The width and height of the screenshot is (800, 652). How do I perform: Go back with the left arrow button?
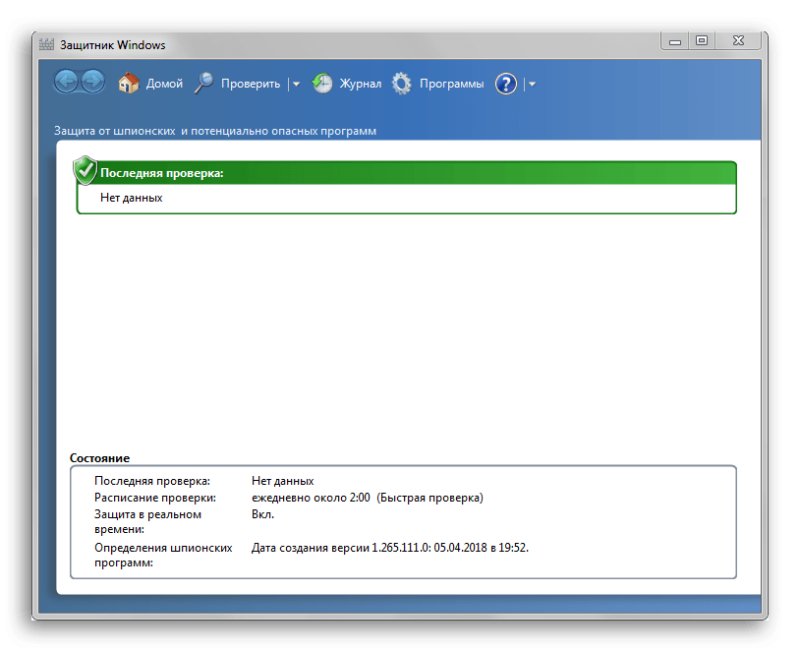point(66,82)
